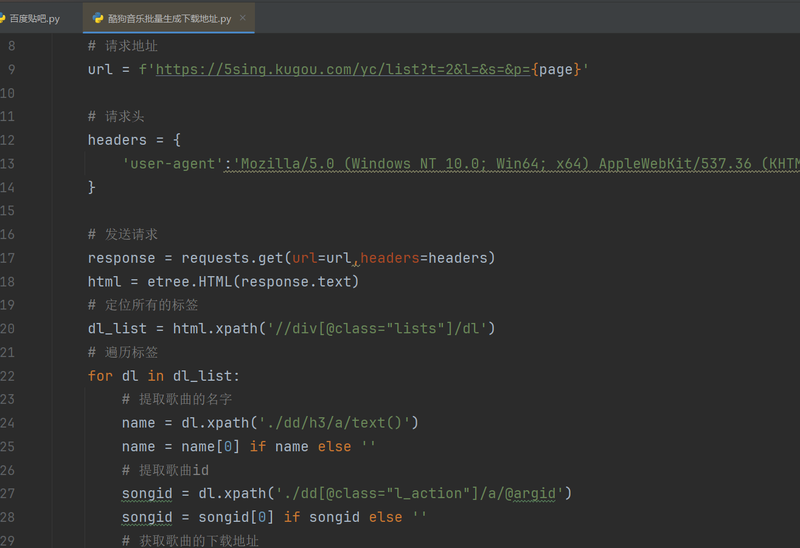Close the 酷狗音乐批量生成下载地址.py tab
The image size is (800, 548).
pyautogui.click(x=243, y=18)
